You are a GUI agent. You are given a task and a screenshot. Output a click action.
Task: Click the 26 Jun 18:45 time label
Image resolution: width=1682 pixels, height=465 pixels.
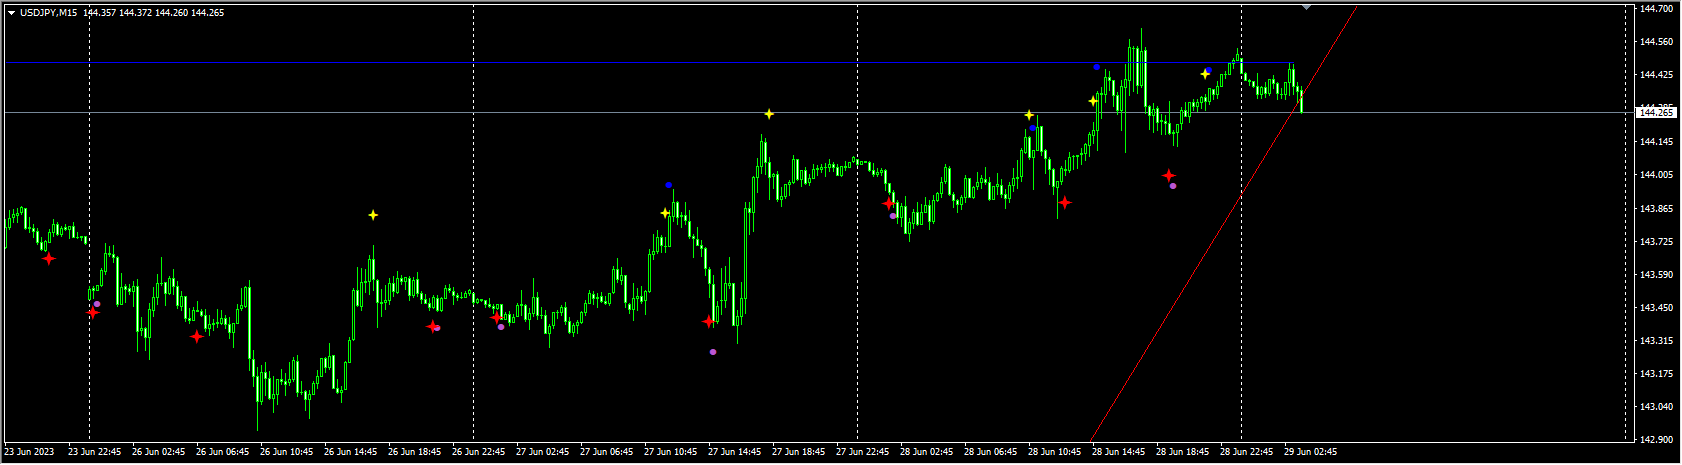click(415, 452)
